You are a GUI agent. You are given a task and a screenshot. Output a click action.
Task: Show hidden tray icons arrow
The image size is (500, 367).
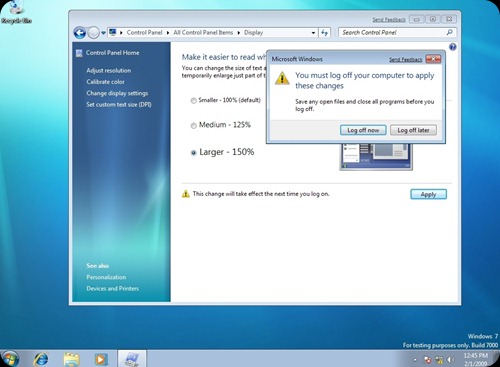click(415, 360)
